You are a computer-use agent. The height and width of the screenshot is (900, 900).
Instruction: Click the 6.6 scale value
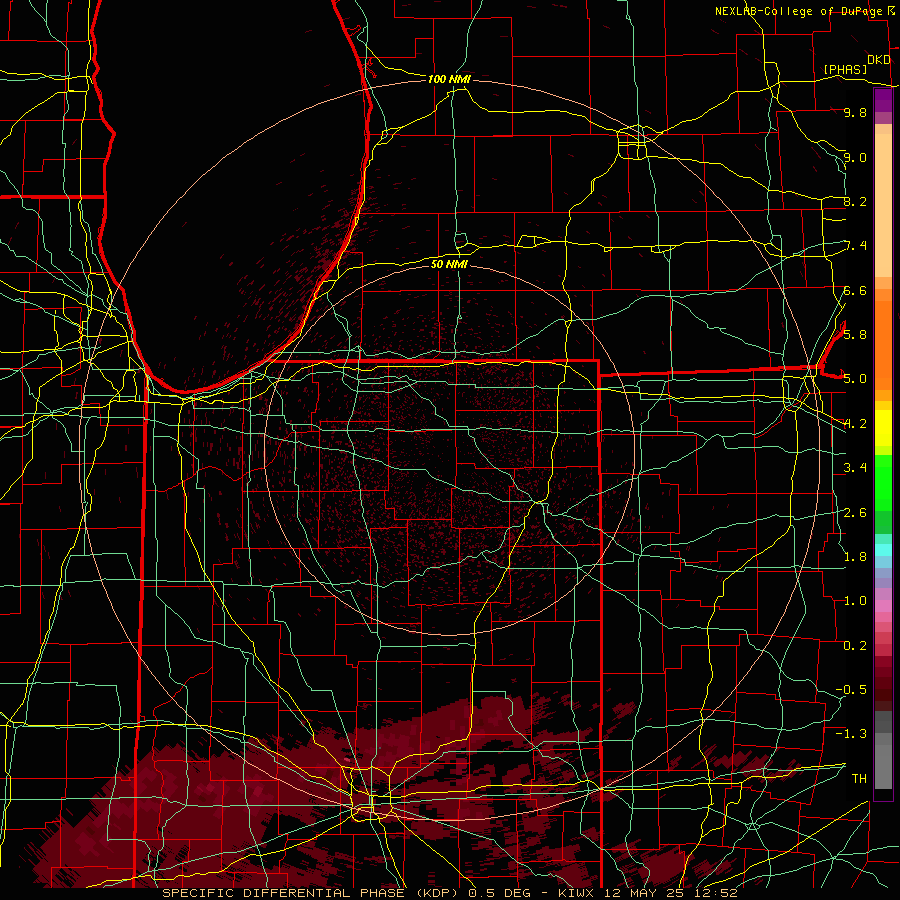pos(855,290)
